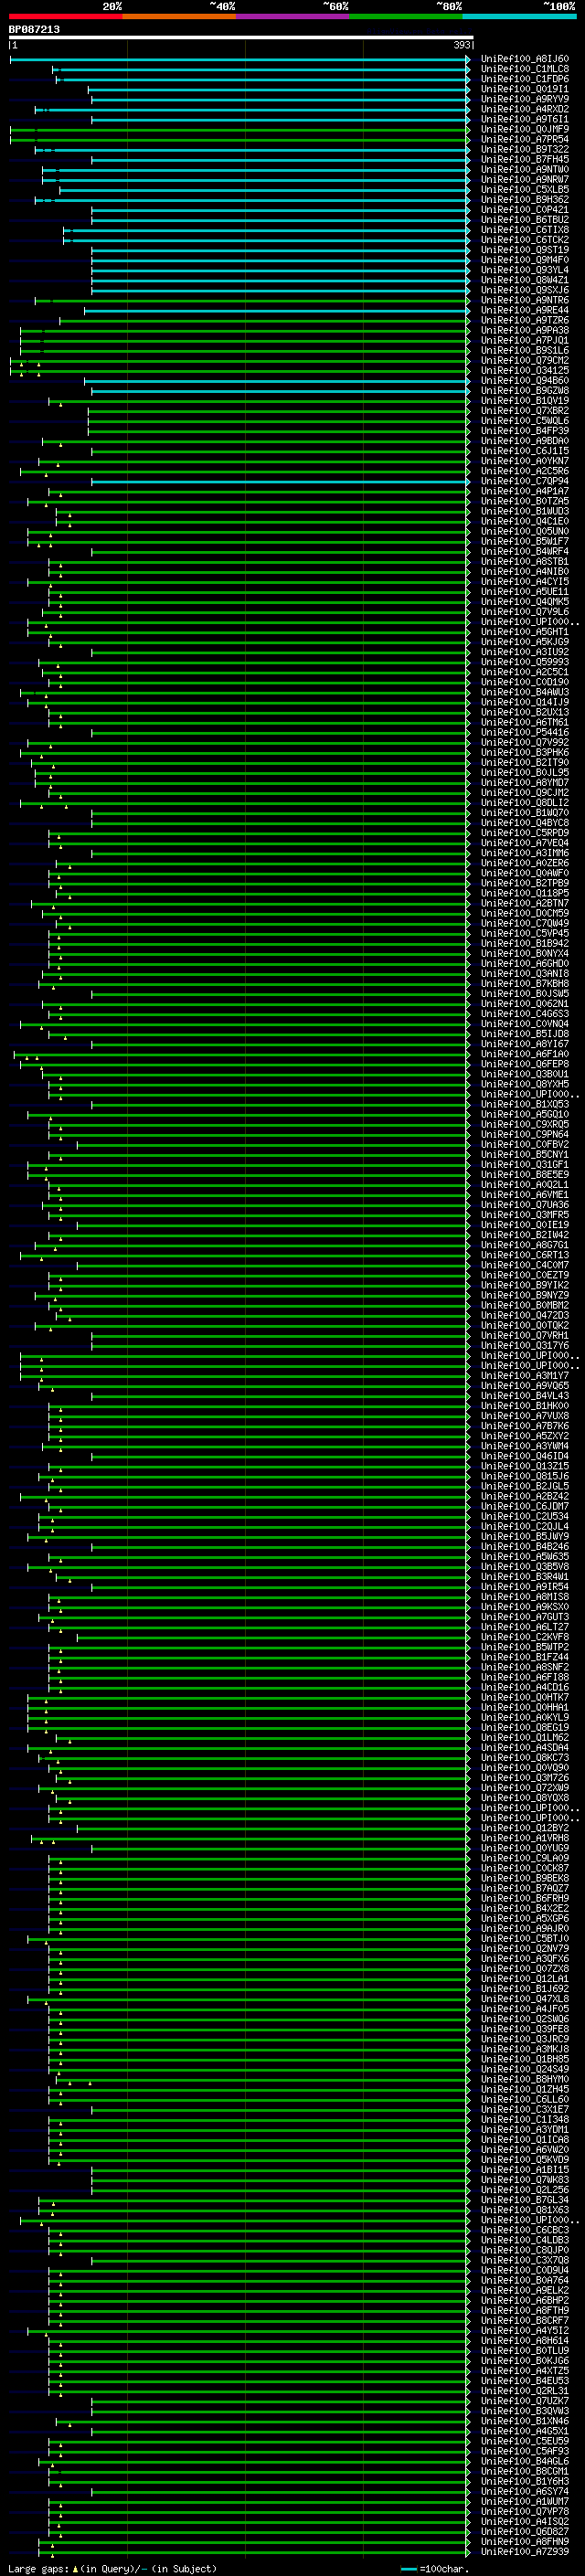Click the orange ~40% identity legend bar
This screenshot has width=585, height=2576.
[179, 16]
